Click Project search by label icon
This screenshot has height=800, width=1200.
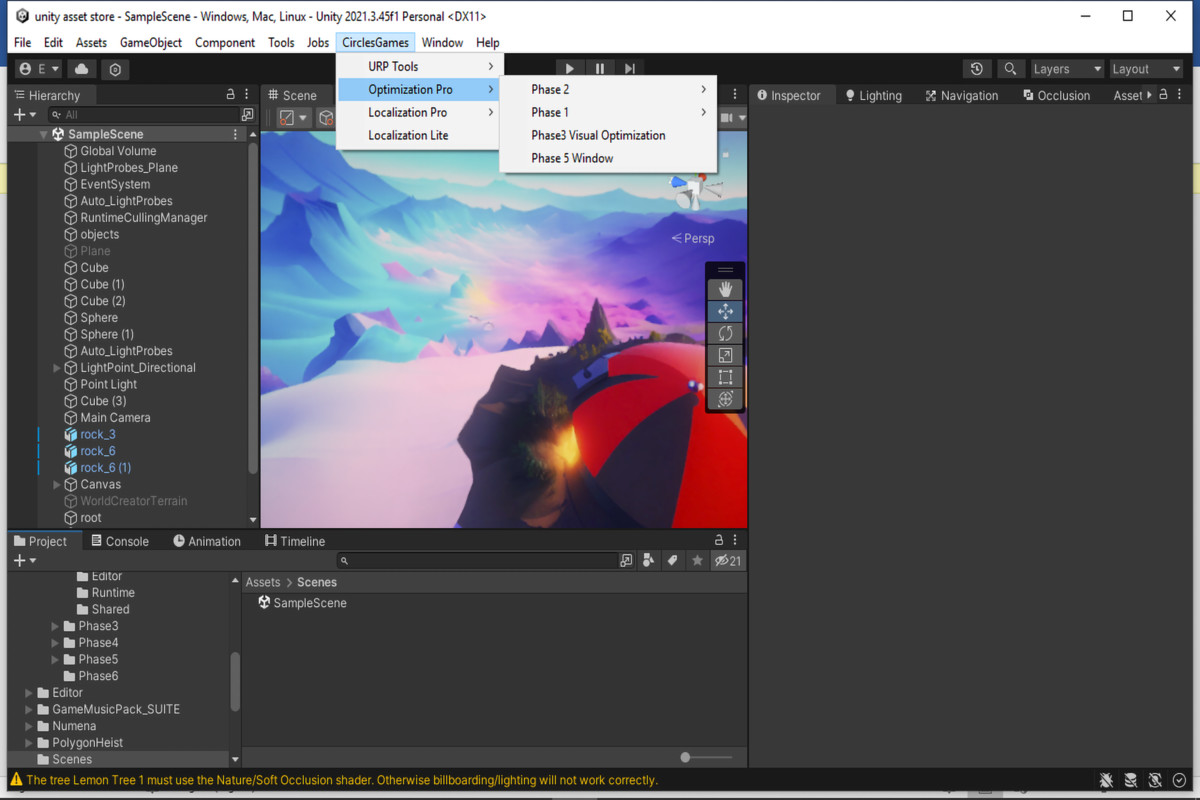[673, 561]
